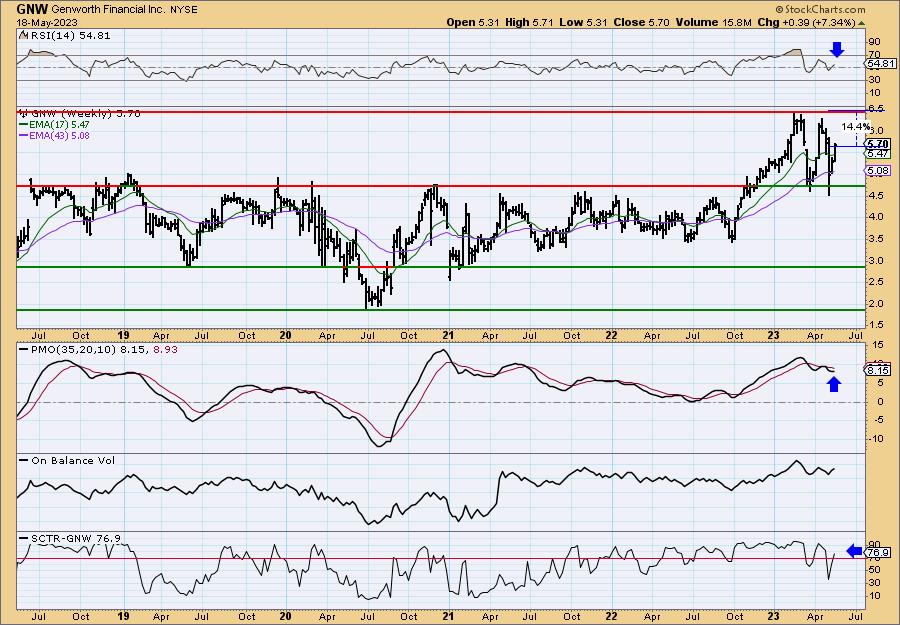Click the Open 5.31 value
This screenshot has width=900, height=625.
coord(474,22)
